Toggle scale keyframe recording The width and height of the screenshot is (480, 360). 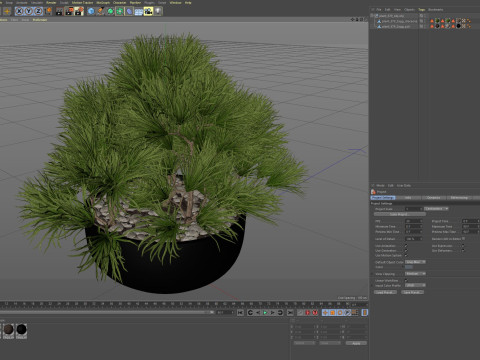coord(332,312)
